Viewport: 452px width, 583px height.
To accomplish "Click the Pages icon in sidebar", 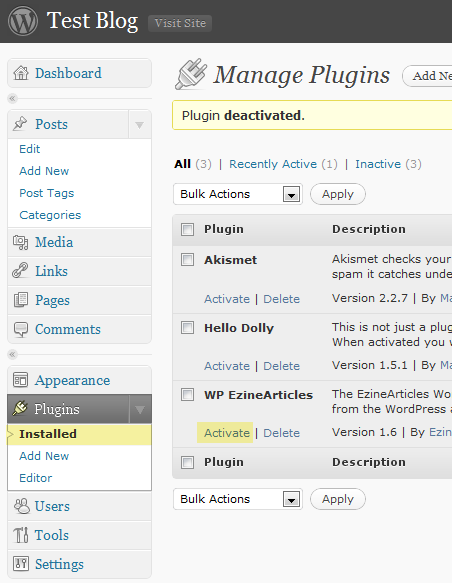I will tap(21, 300).
